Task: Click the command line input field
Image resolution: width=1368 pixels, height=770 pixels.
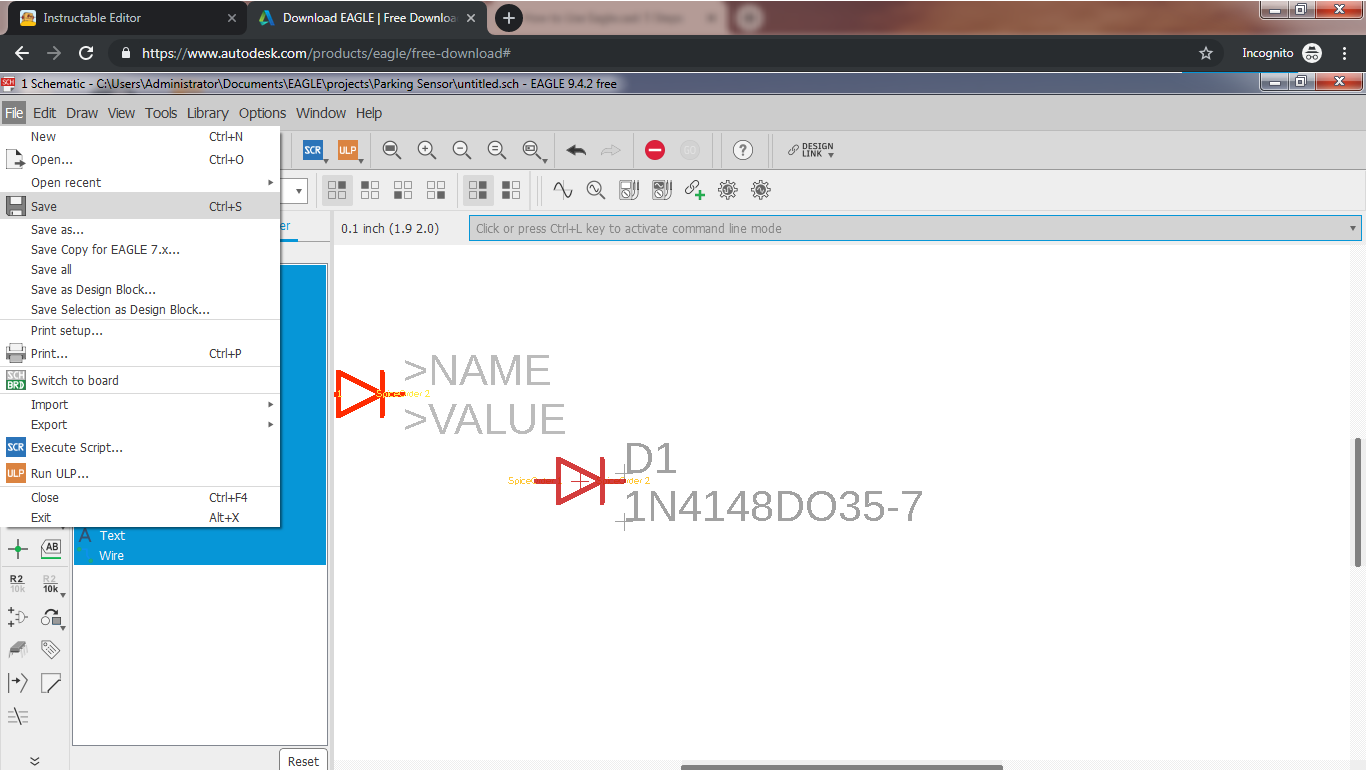Action: 915,228
